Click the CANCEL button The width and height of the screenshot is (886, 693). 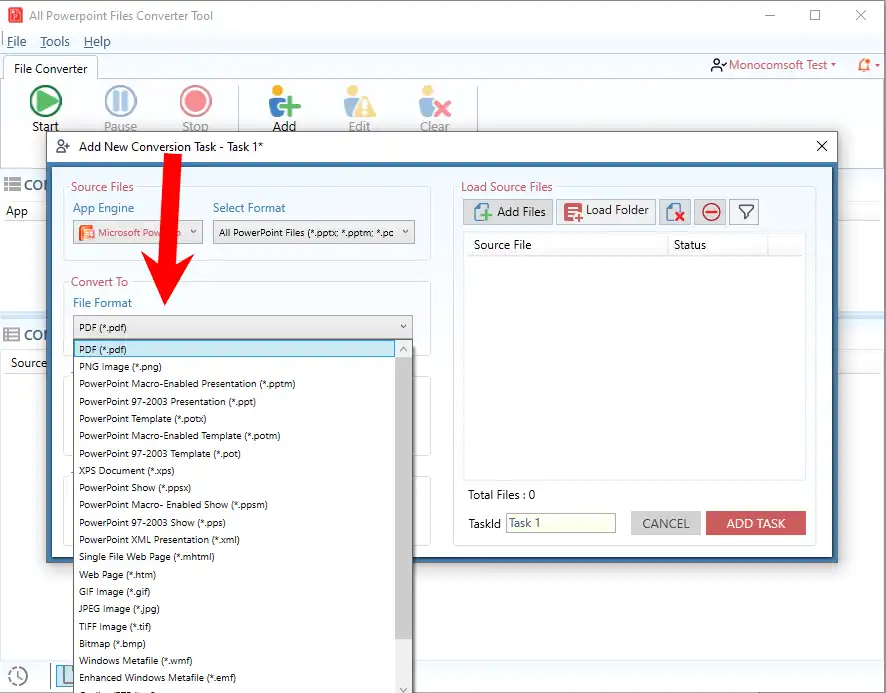point(666,523)
